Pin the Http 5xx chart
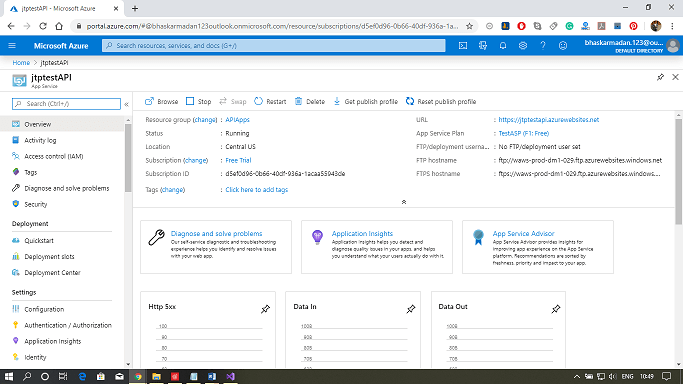 click(265, 309)
